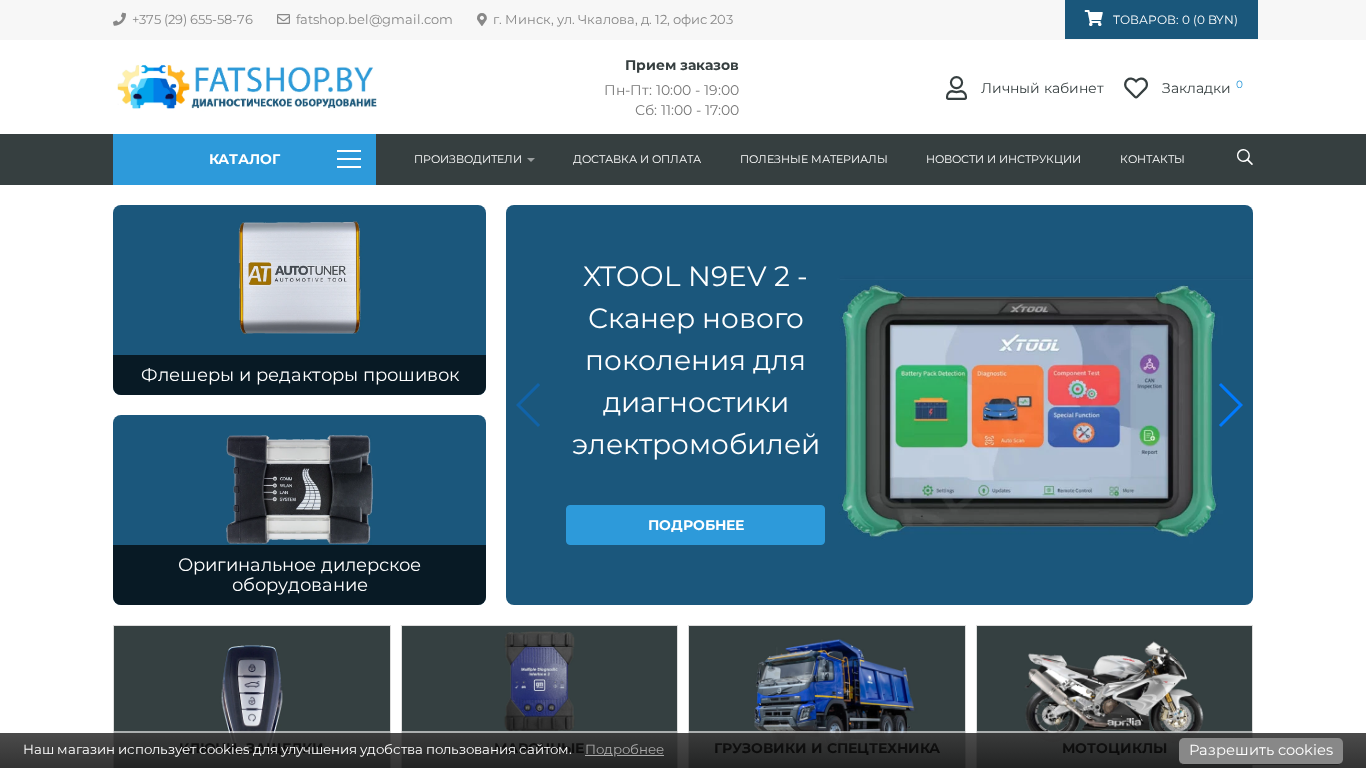Open the ПРОИЗВОДИТЕЛИ dropdown

click(474, 159)
